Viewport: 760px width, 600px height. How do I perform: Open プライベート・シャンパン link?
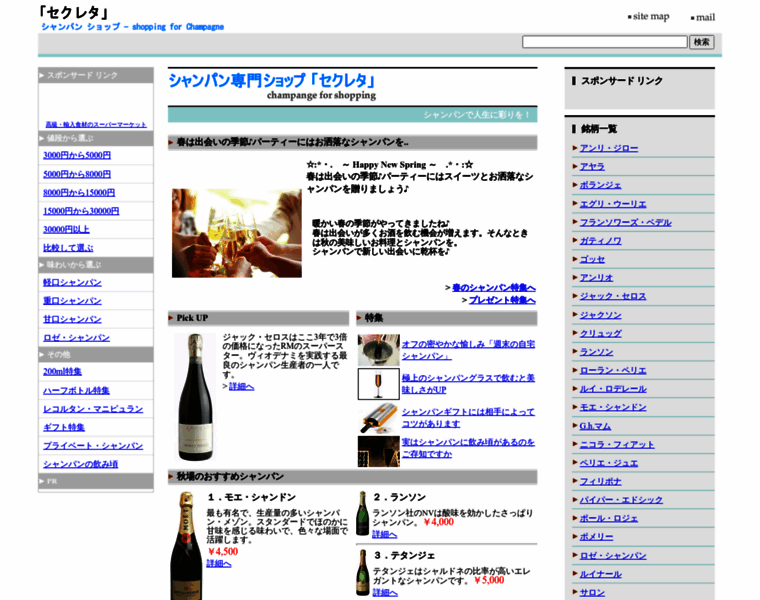93,445
